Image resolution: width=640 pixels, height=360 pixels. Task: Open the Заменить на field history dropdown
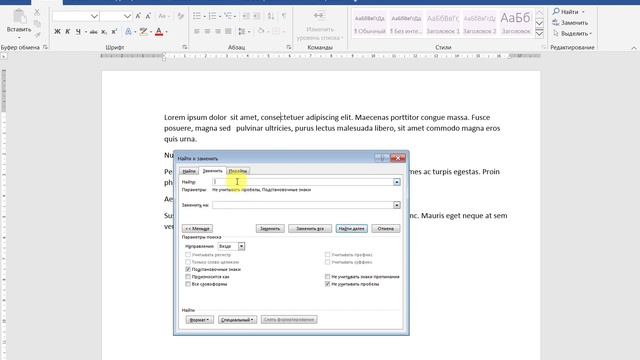pyautogui.click(x=397, y=205)
